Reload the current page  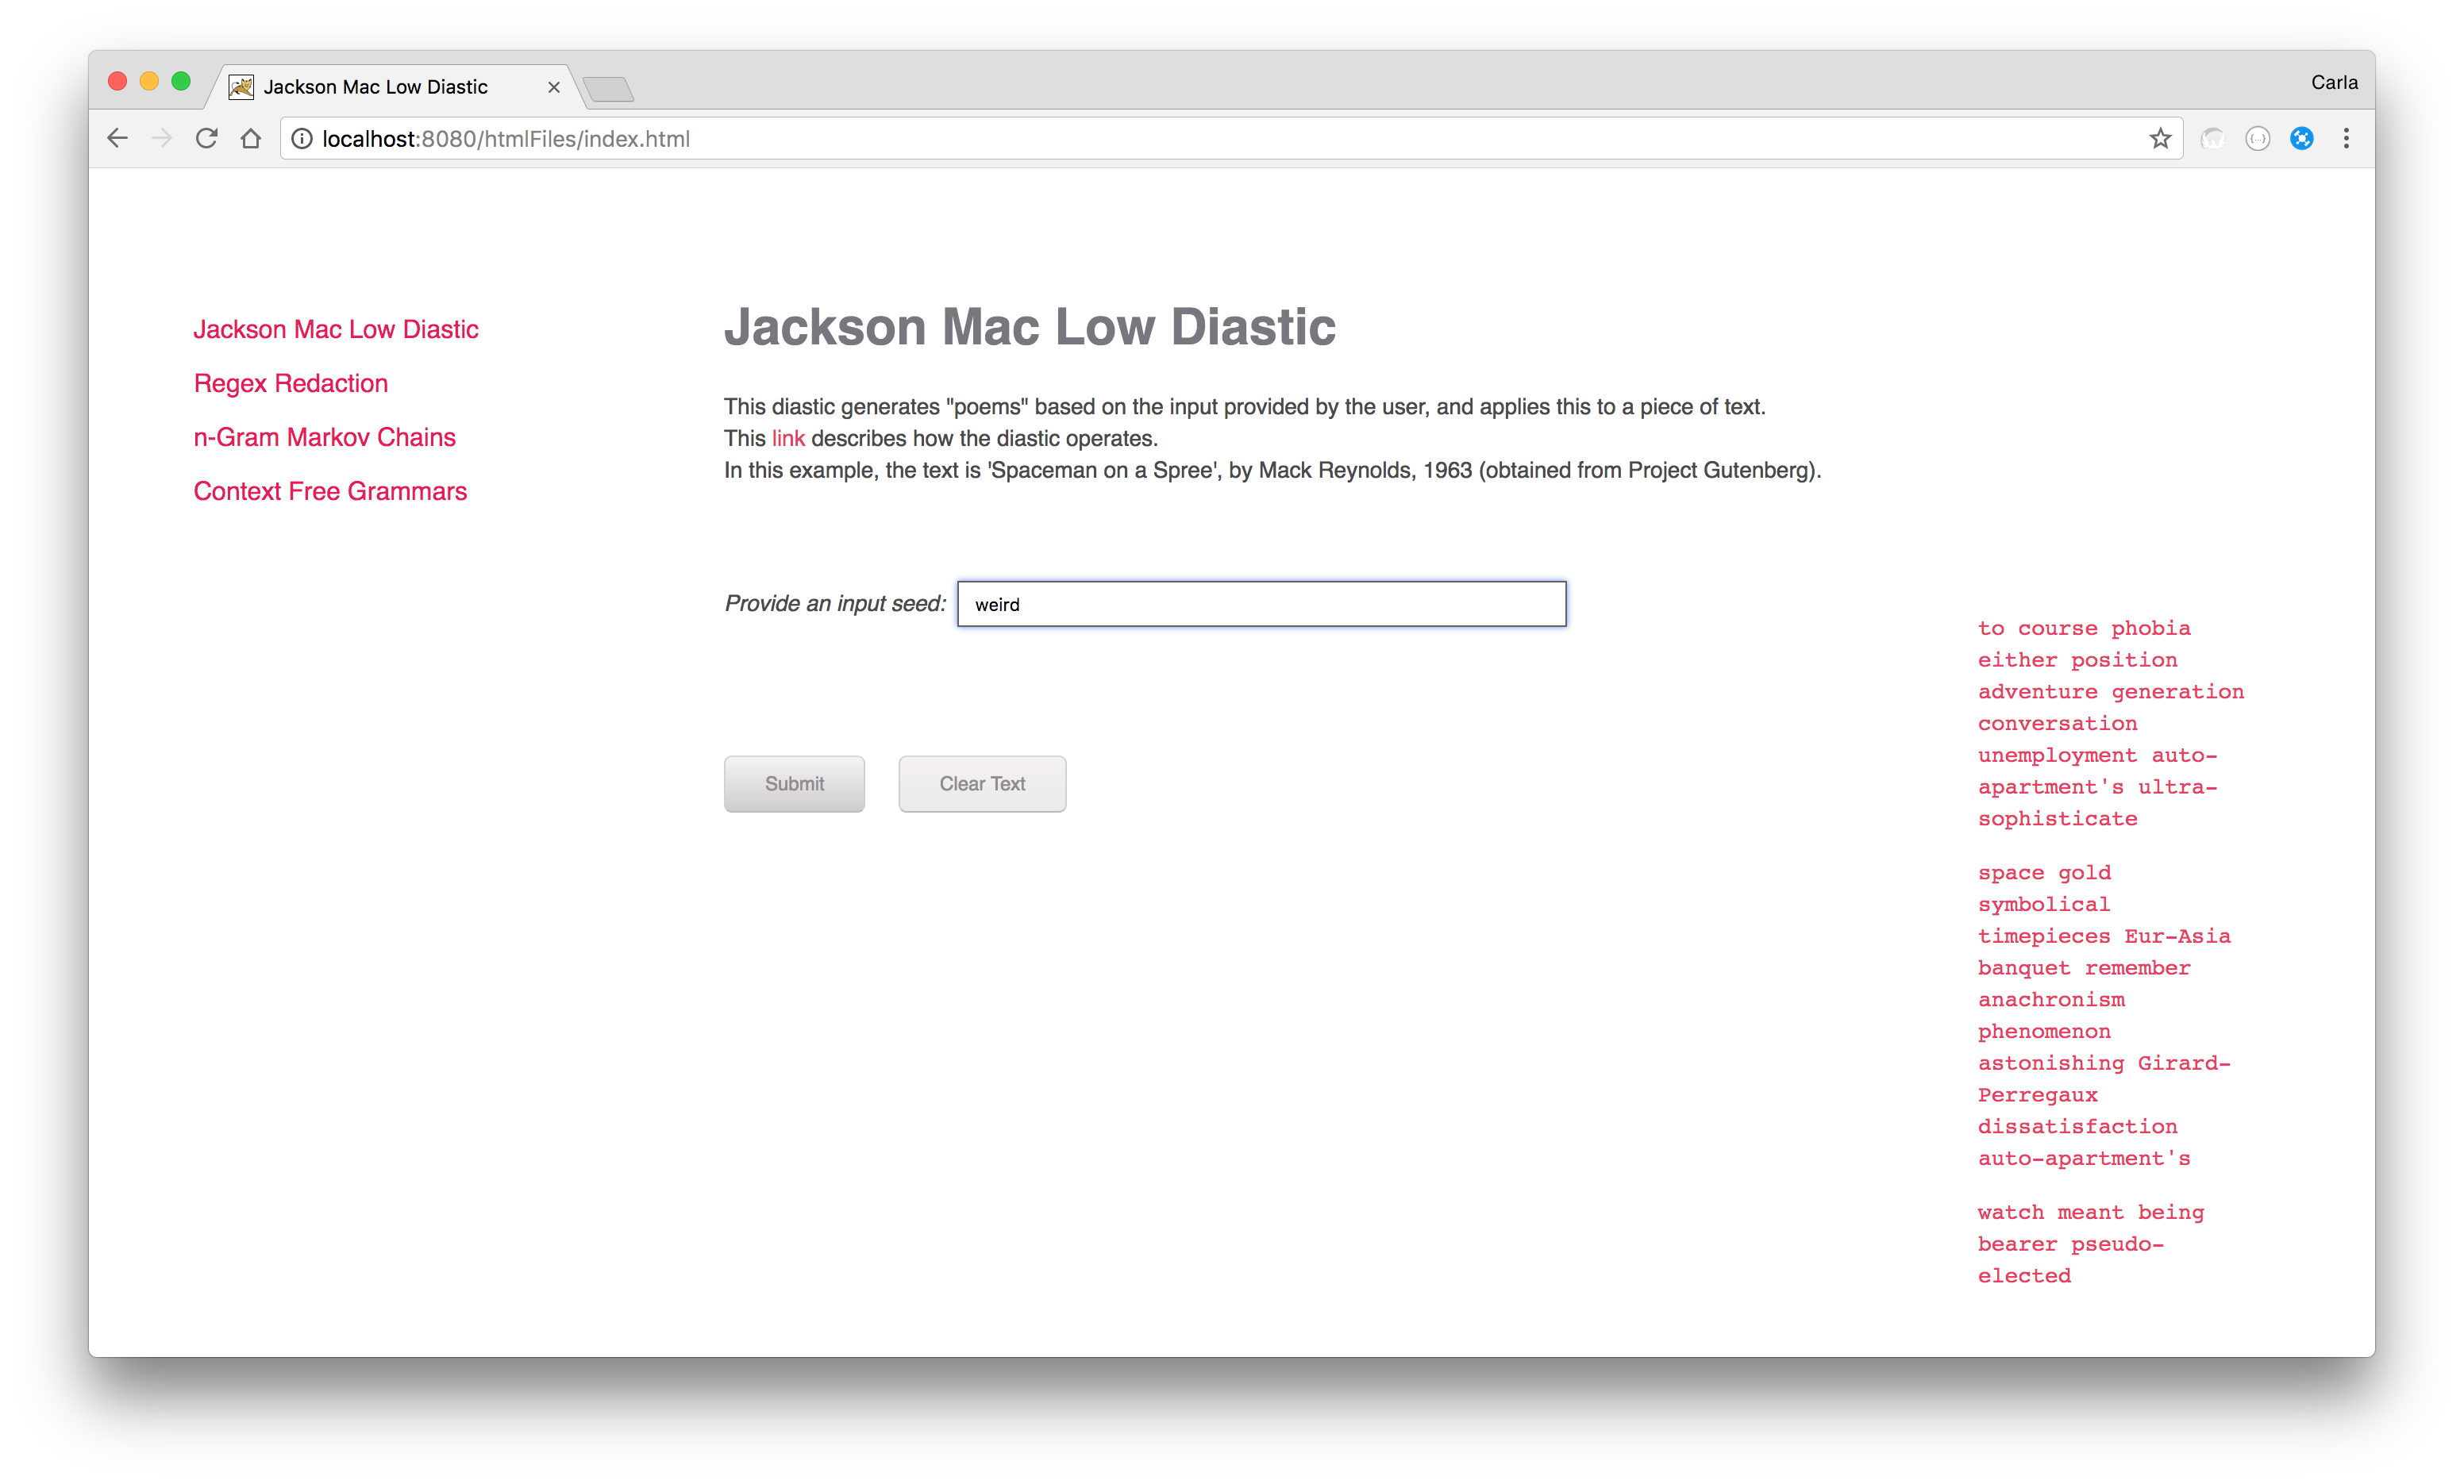[207, 139]
